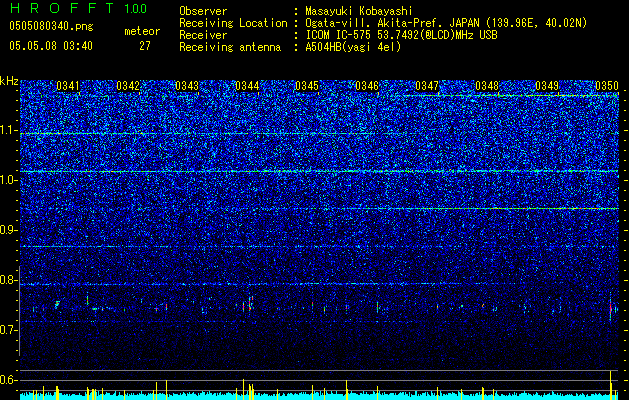Select the Ogata-vill. Akita-Pref. JAPAN location text
Image resolution: width=629 pixels, height=400 pixels.
446,23
